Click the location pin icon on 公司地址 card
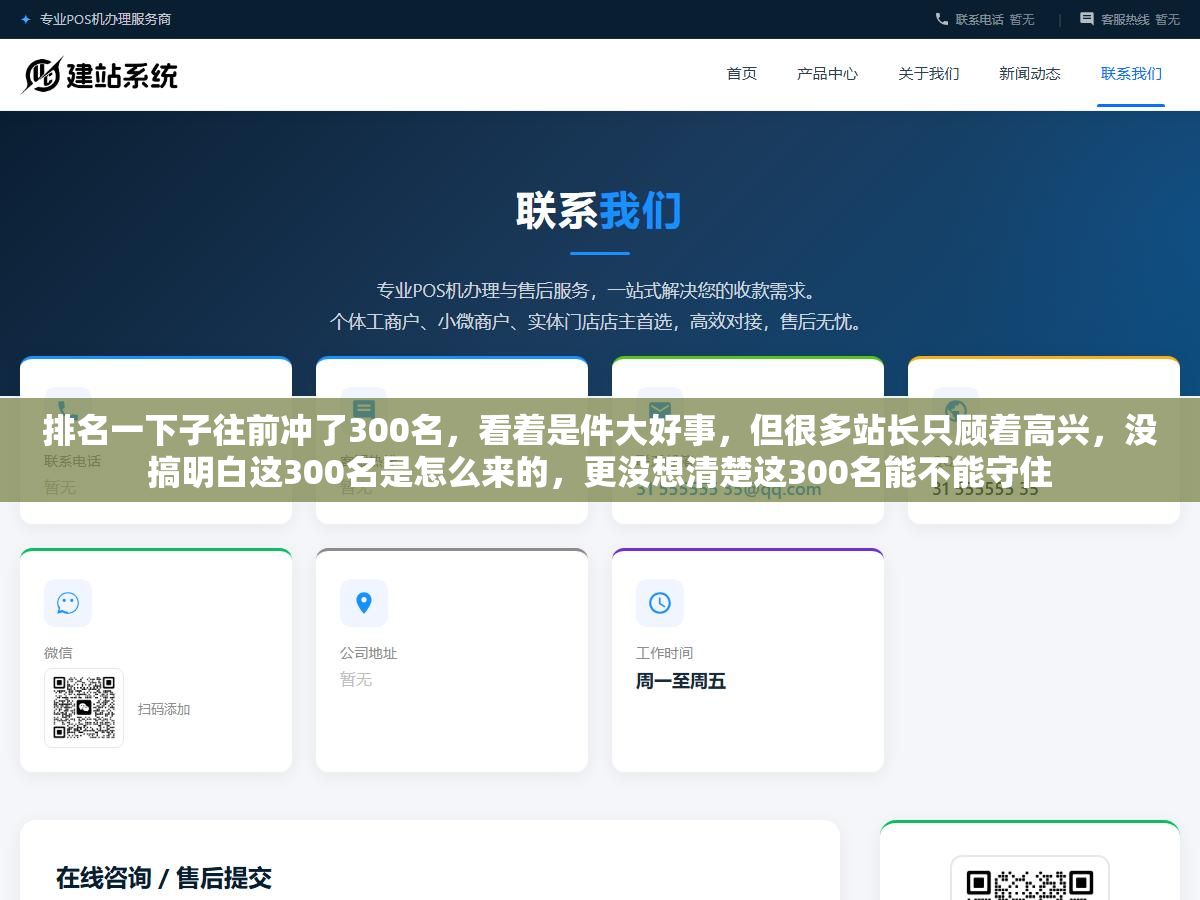The width and height of the screenshot is (1200, 900). pos(364,603)
